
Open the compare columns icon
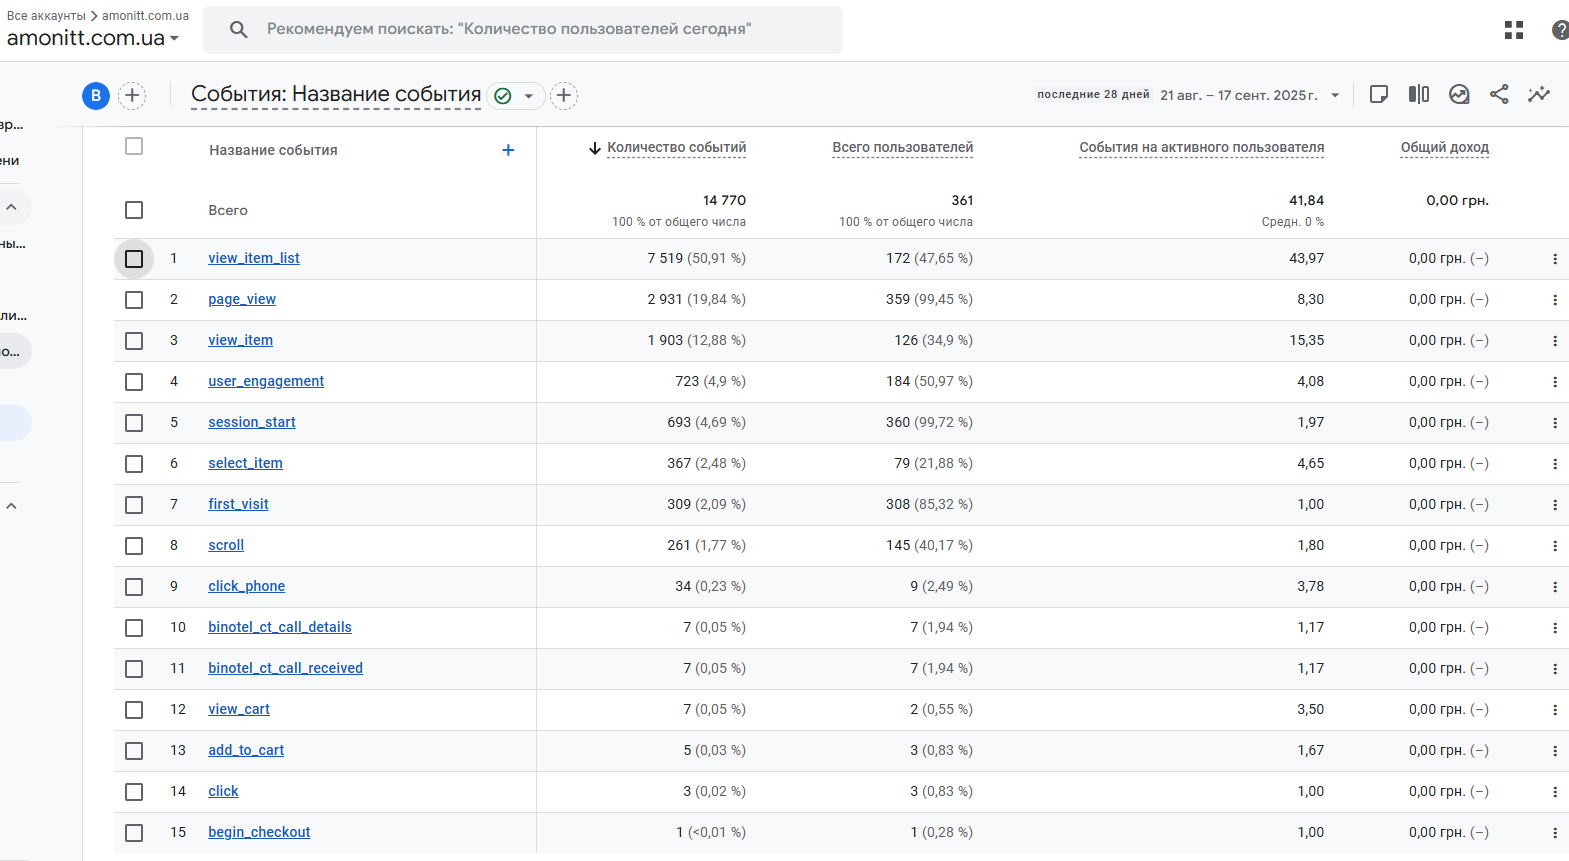click(x=1419, y=94)
